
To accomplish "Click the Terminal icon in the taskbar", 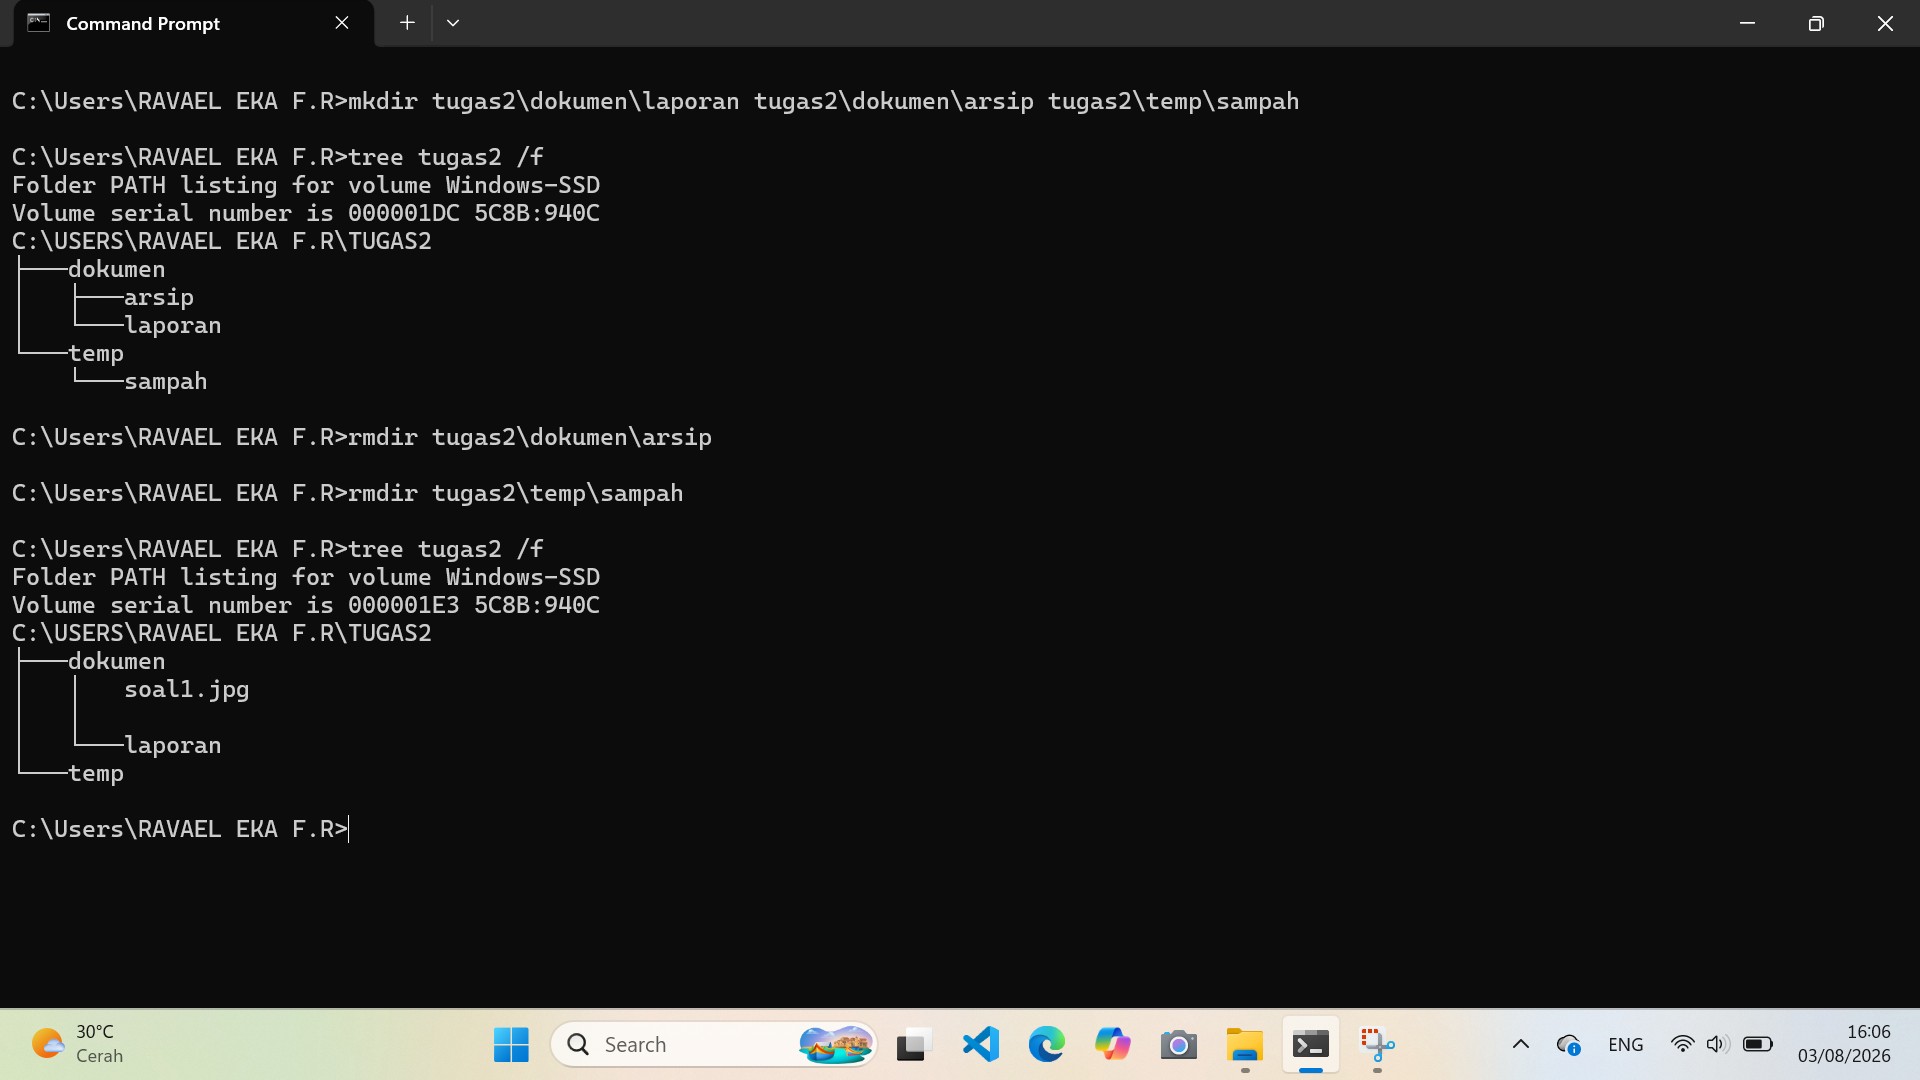I will pos(1311,1045).
